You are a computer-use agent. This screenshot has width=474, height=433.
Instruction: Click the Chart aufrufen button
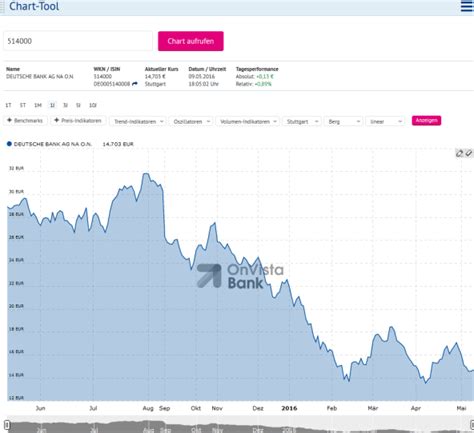click(x=191, y=41)
